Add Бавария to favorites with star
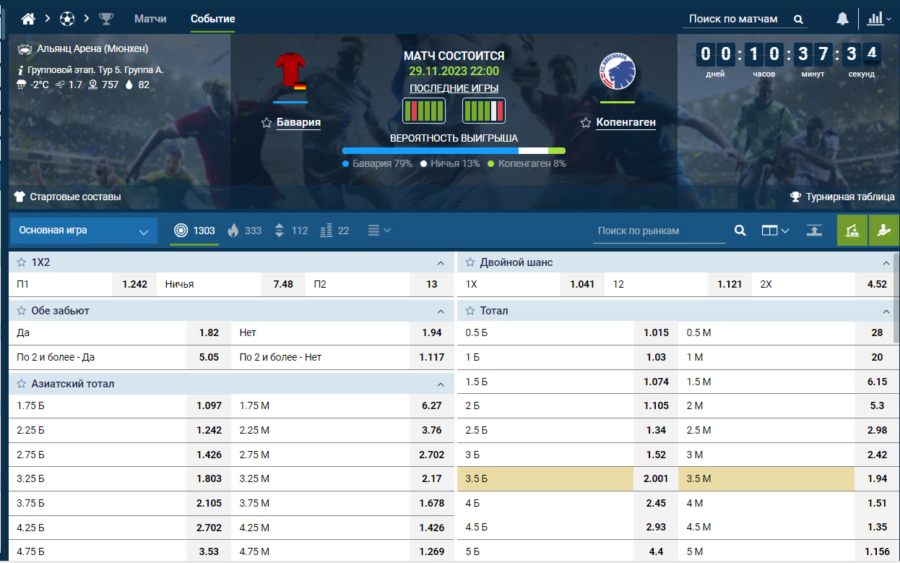 tap(266, 123)
